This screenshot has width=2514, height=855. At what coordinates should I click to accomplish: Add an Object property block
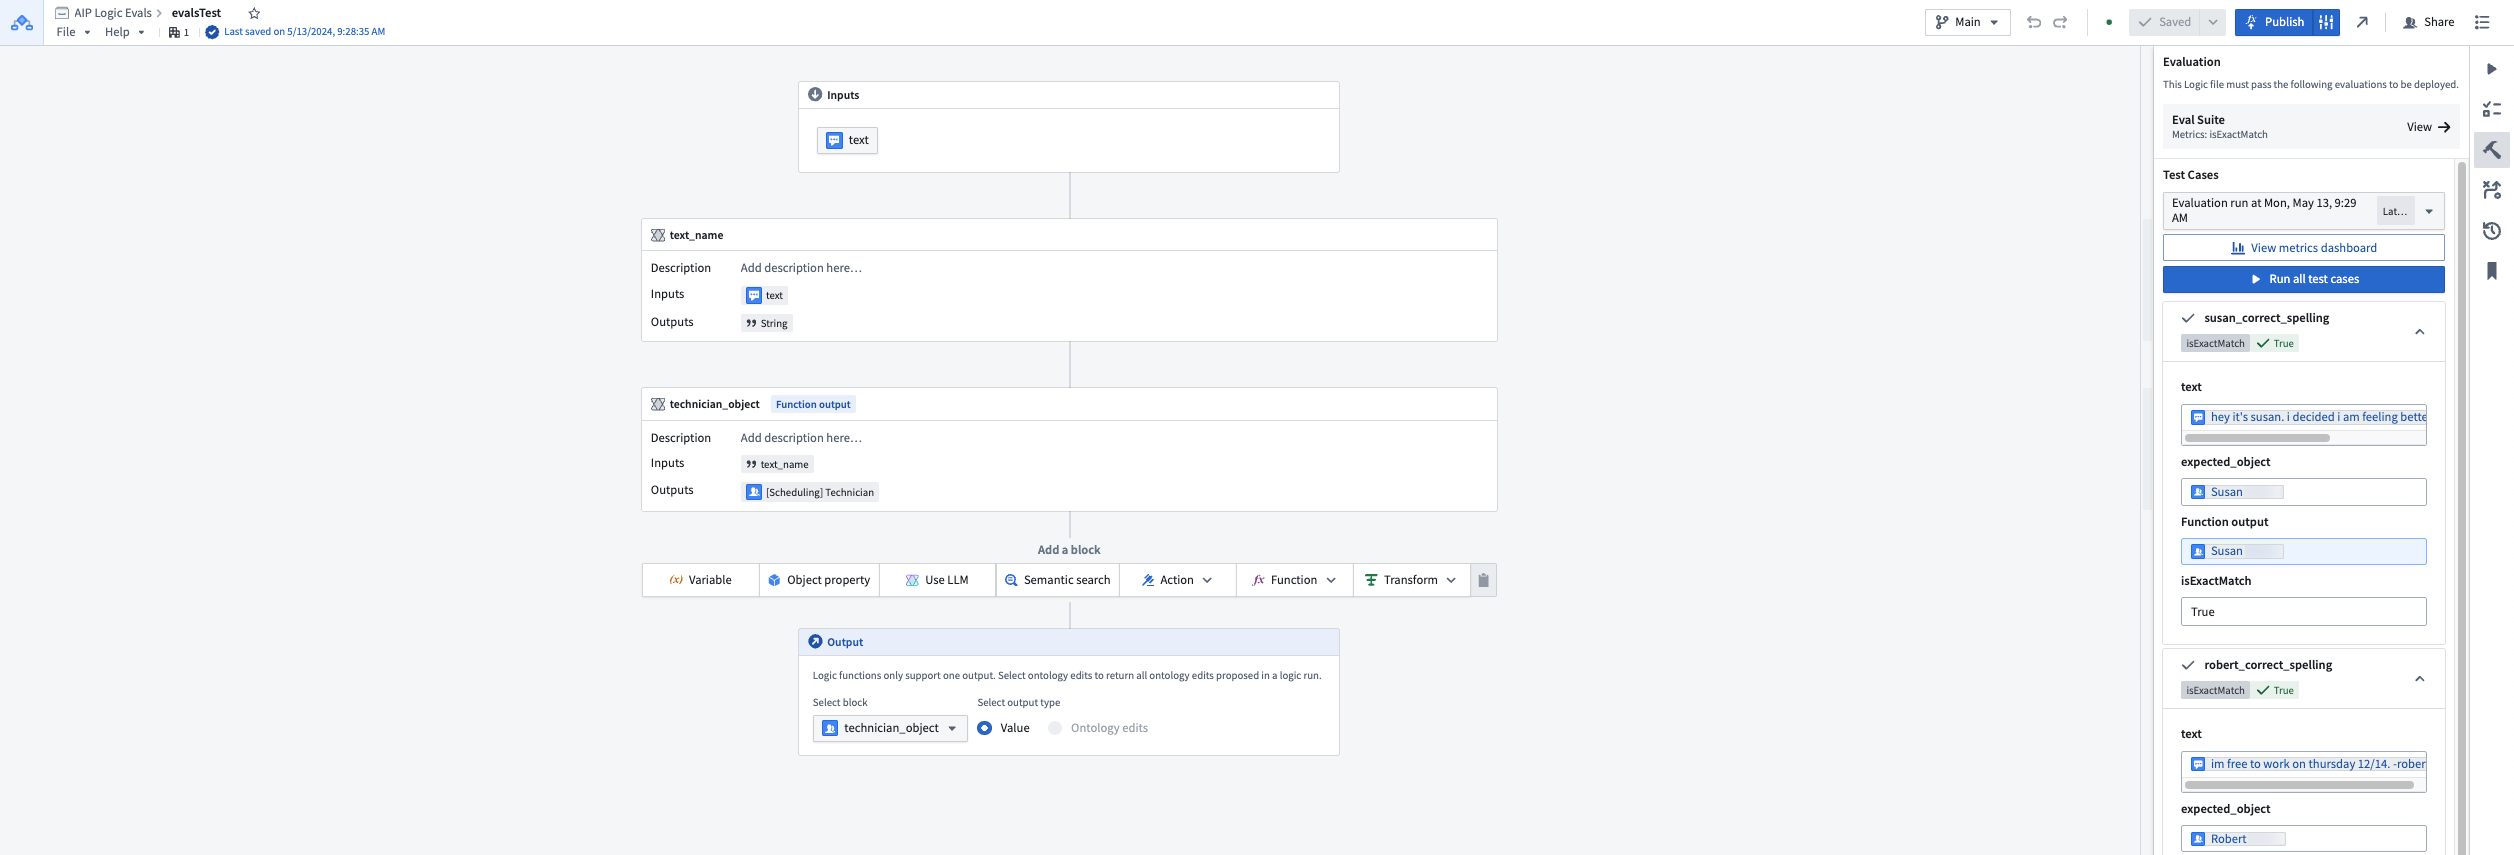[819, 580]
